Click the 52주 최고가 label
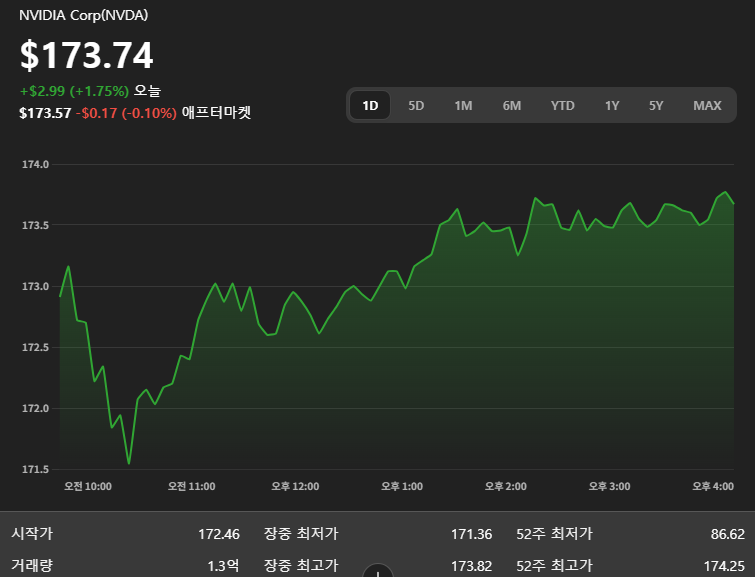Viewport: 755px width, 577px height. coord(554,565)
